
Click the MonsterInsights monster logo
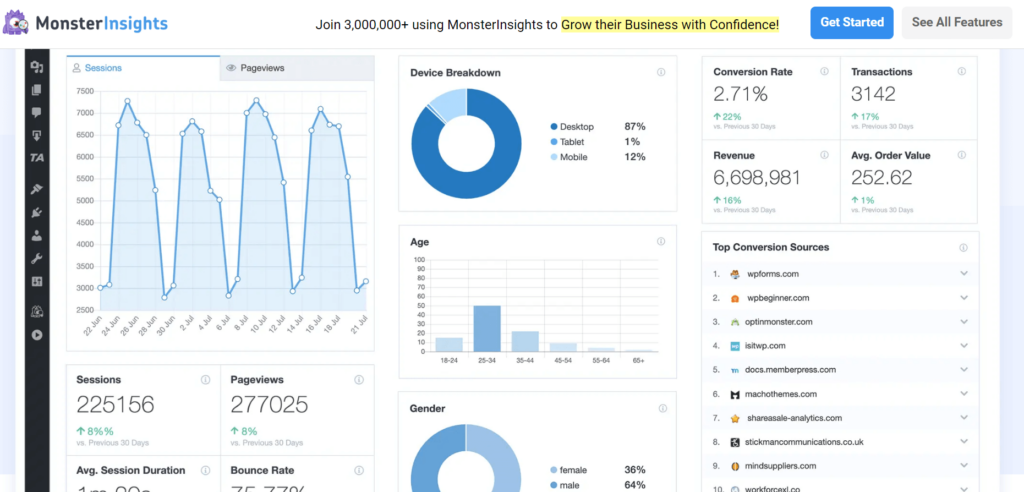[16, 23]
